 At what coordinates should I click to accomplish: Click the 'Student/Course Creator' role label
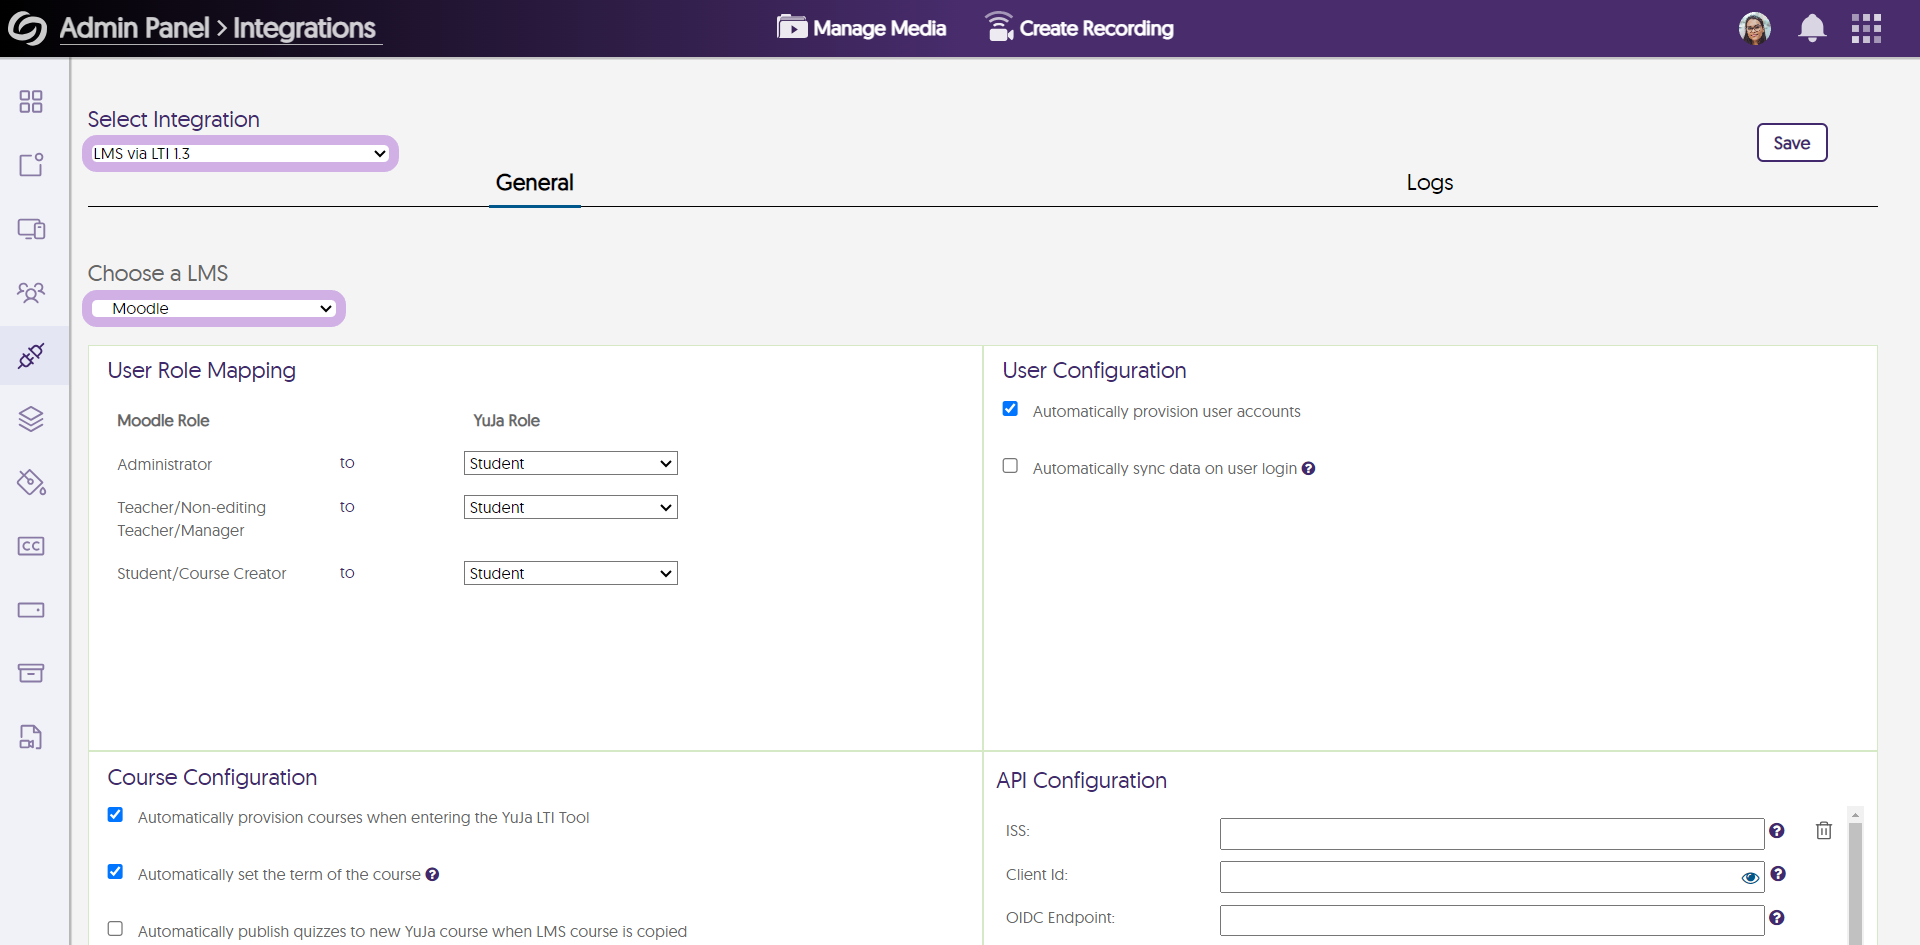(202, 574)
